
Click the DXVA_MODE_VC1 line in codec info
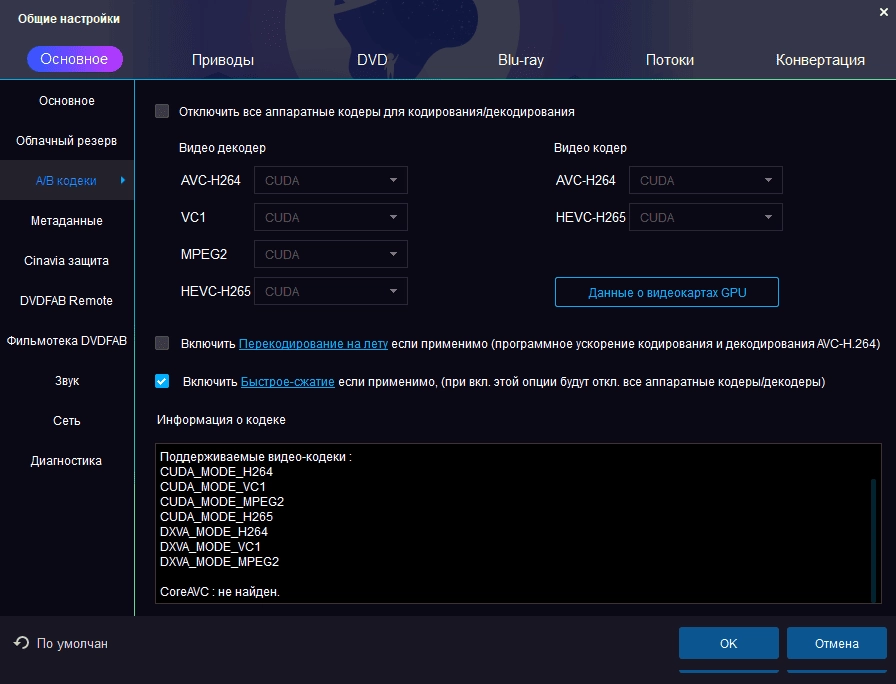tap(210, 546)
